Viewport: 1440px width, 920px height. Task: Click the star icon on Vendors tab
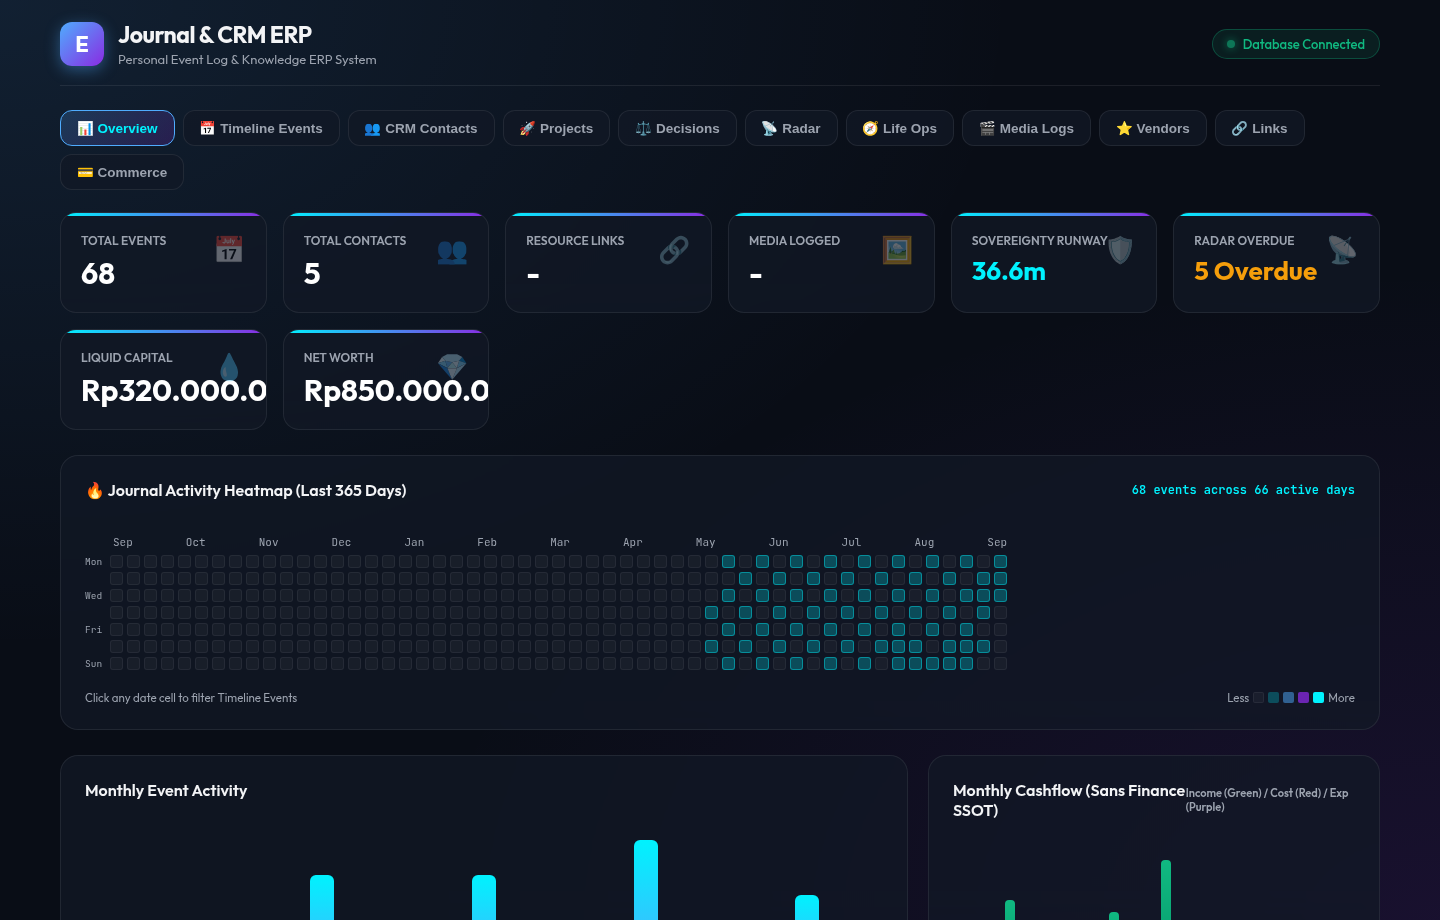pos(1124,128)
